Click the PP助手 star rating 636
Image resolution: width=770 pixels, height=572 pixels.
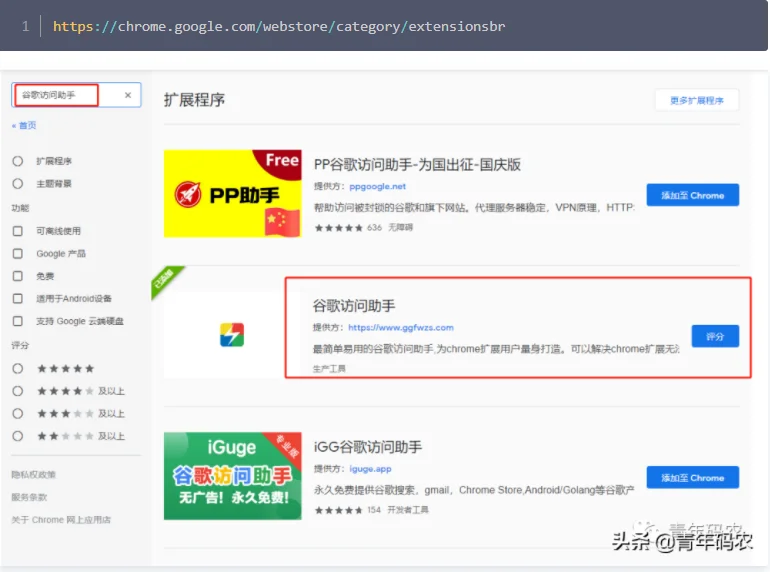coord(348,228)
